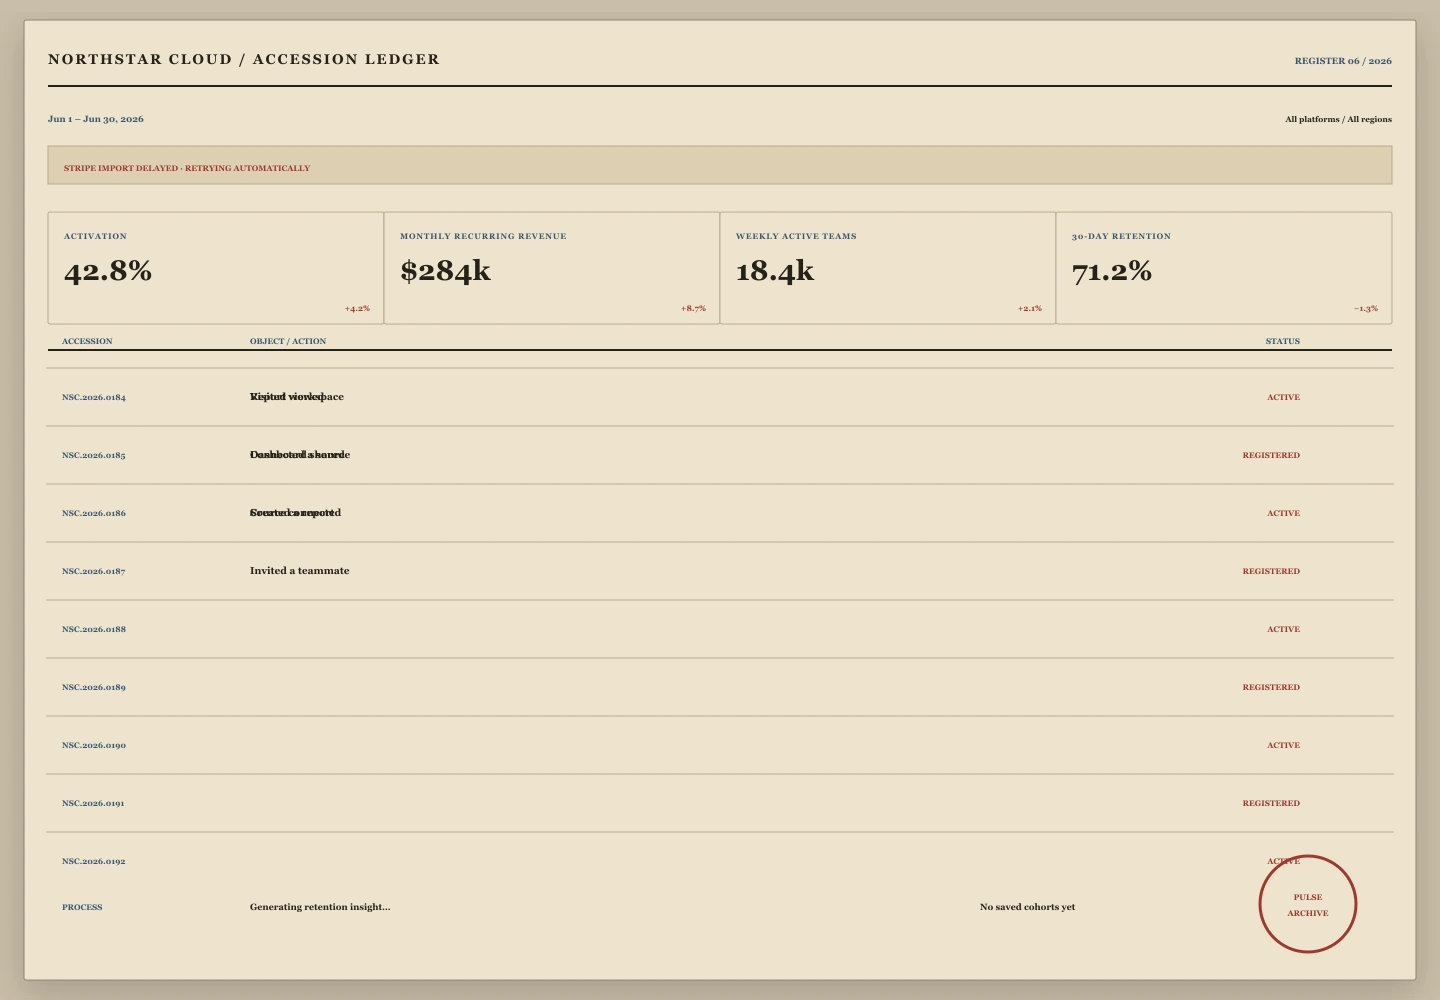Select accession NSC.2026.0189
1440x1000 pixels.
point(94,687)
